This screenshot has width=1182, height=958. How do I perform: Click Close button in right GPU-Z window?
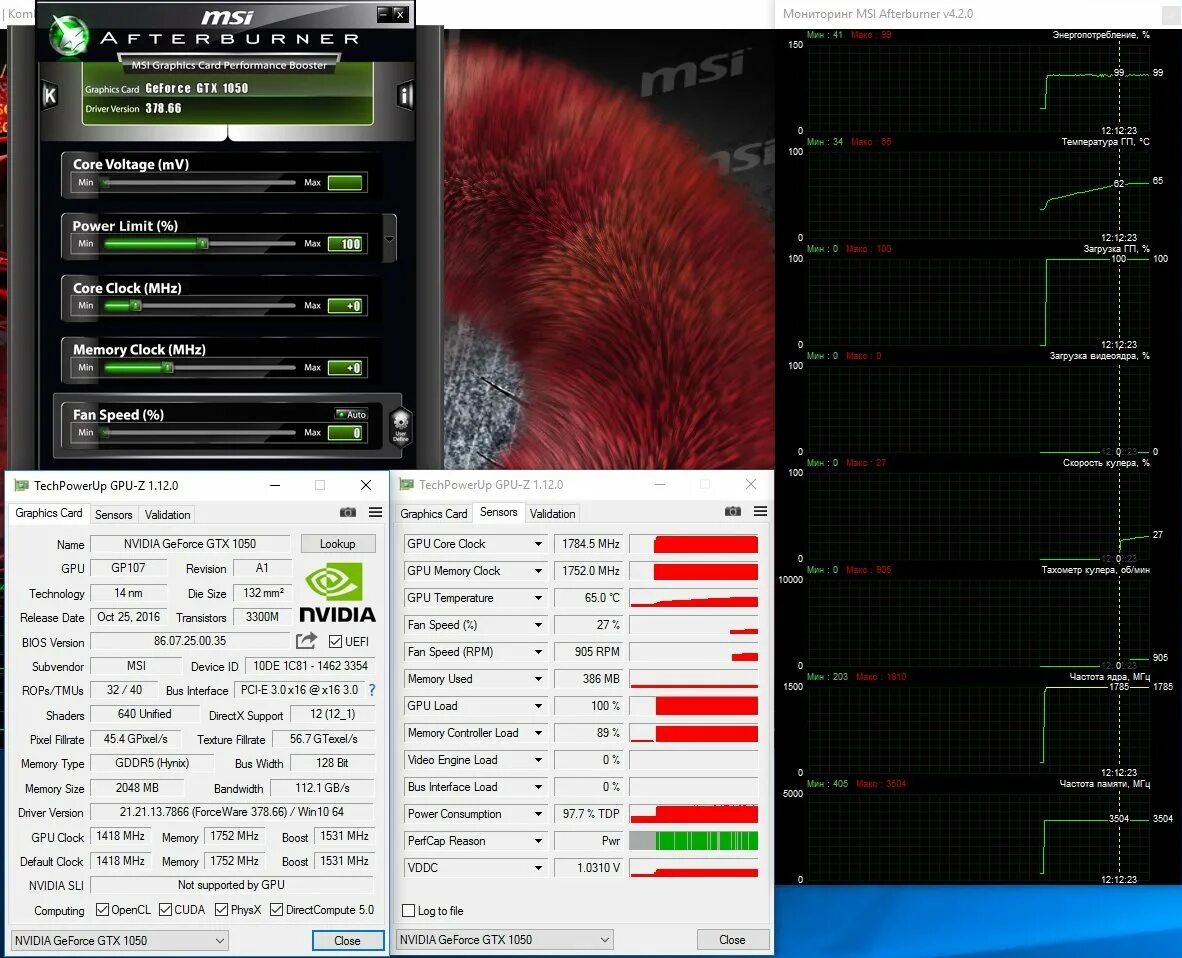coord(733,940)
